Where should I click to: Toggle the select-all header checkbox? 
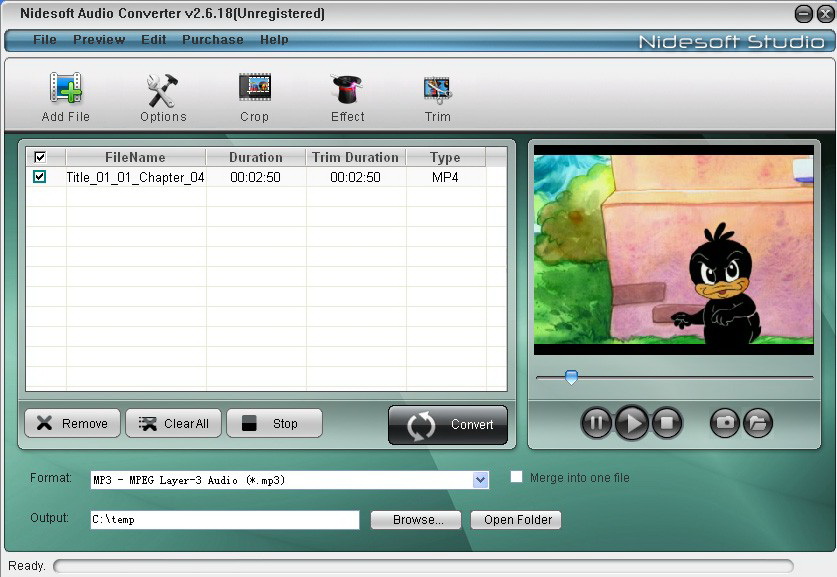tap(40, 157)
